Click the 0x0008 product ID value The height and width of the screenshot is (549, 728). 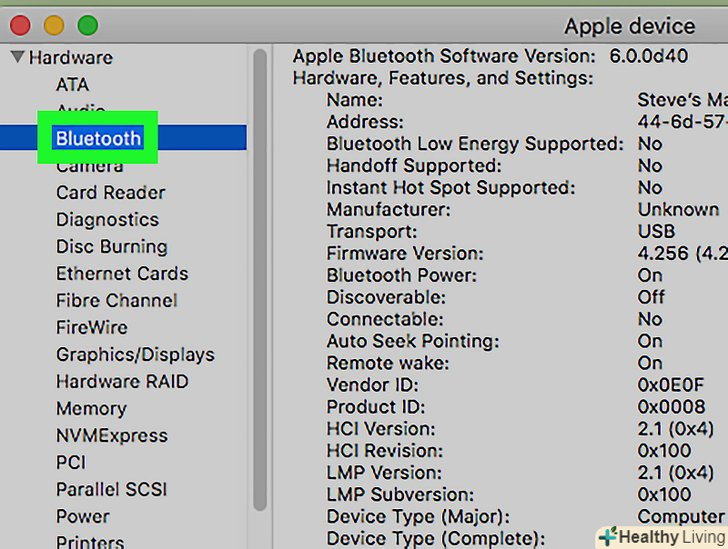click(671, 407)
